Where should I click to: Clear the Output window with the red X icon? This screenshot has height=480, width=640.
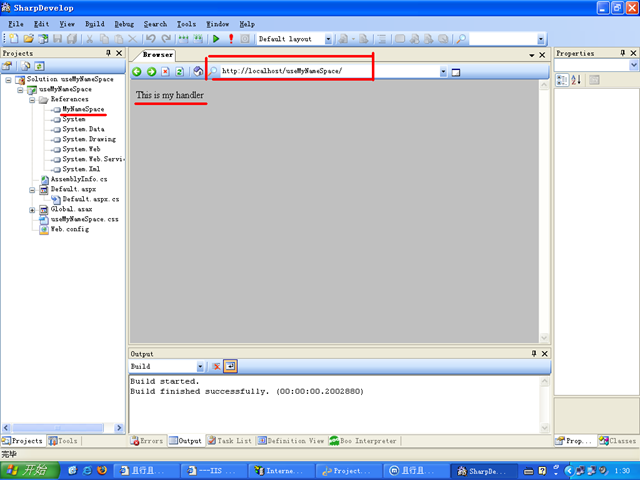(x=217, y=366)
